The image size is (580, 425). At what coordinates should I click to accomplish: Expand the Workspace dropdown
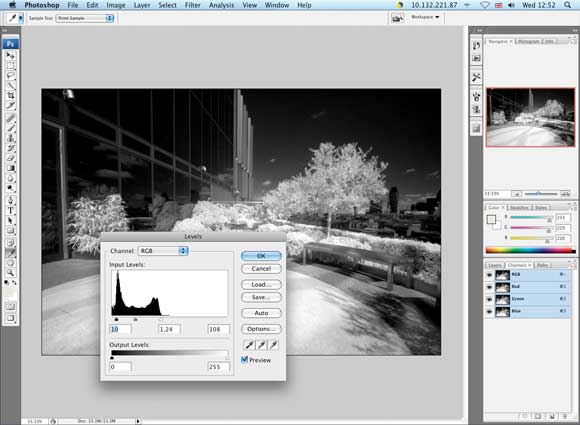pyautogui.click(x=425, y=17)
